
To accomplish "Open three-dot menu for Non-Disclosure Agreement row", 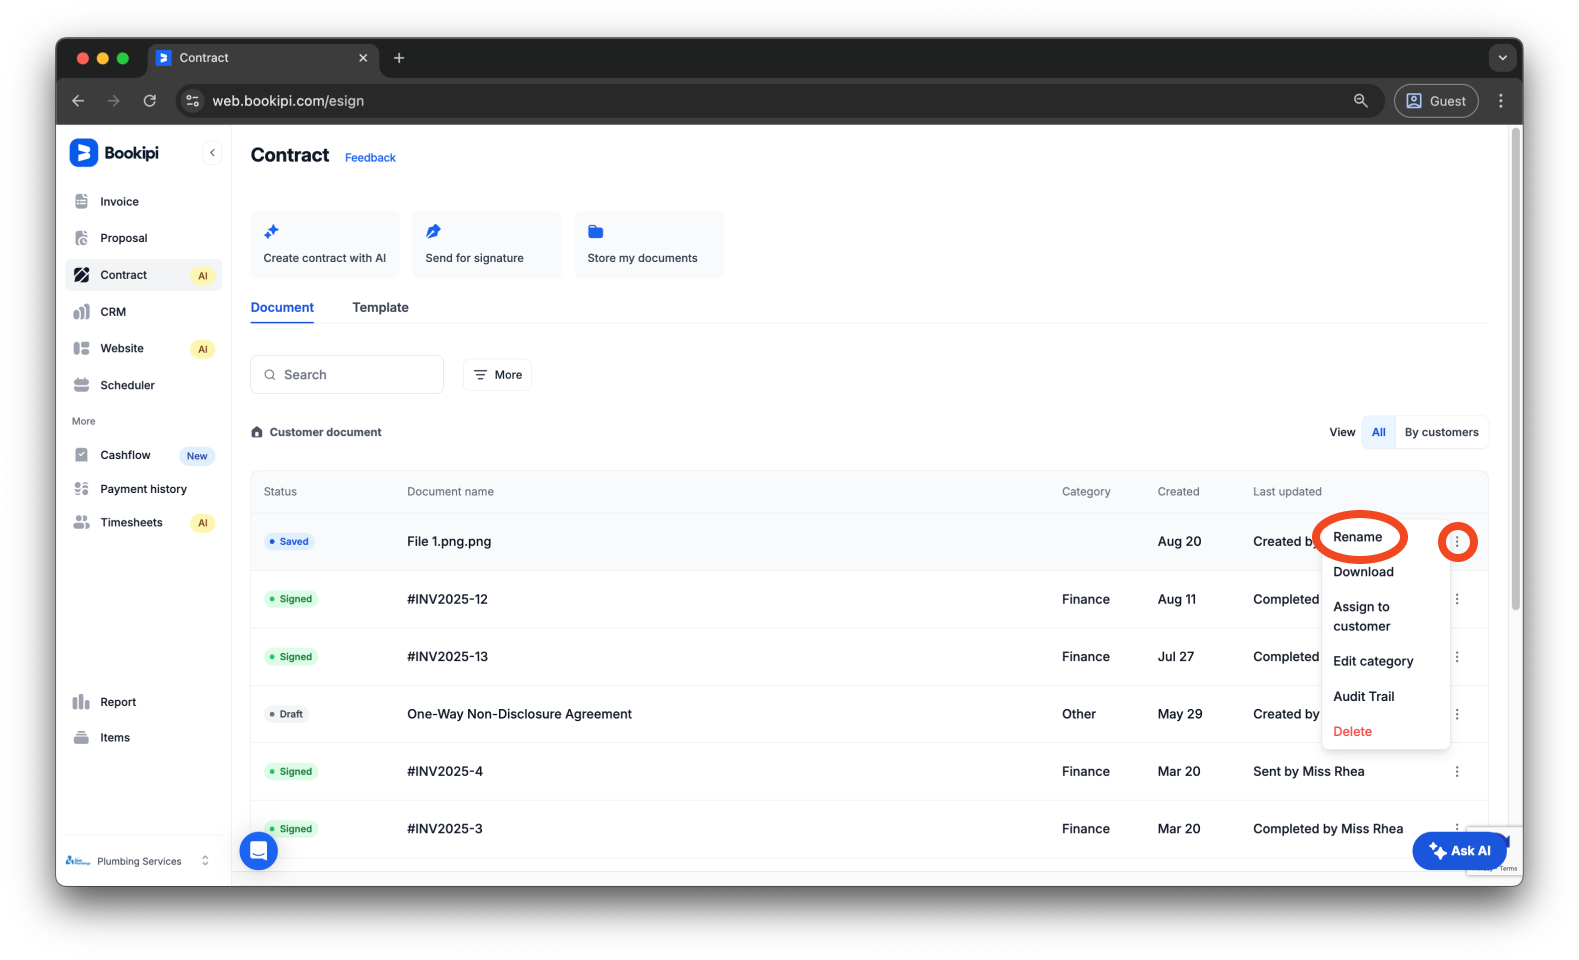I will tap(1457, 714).
